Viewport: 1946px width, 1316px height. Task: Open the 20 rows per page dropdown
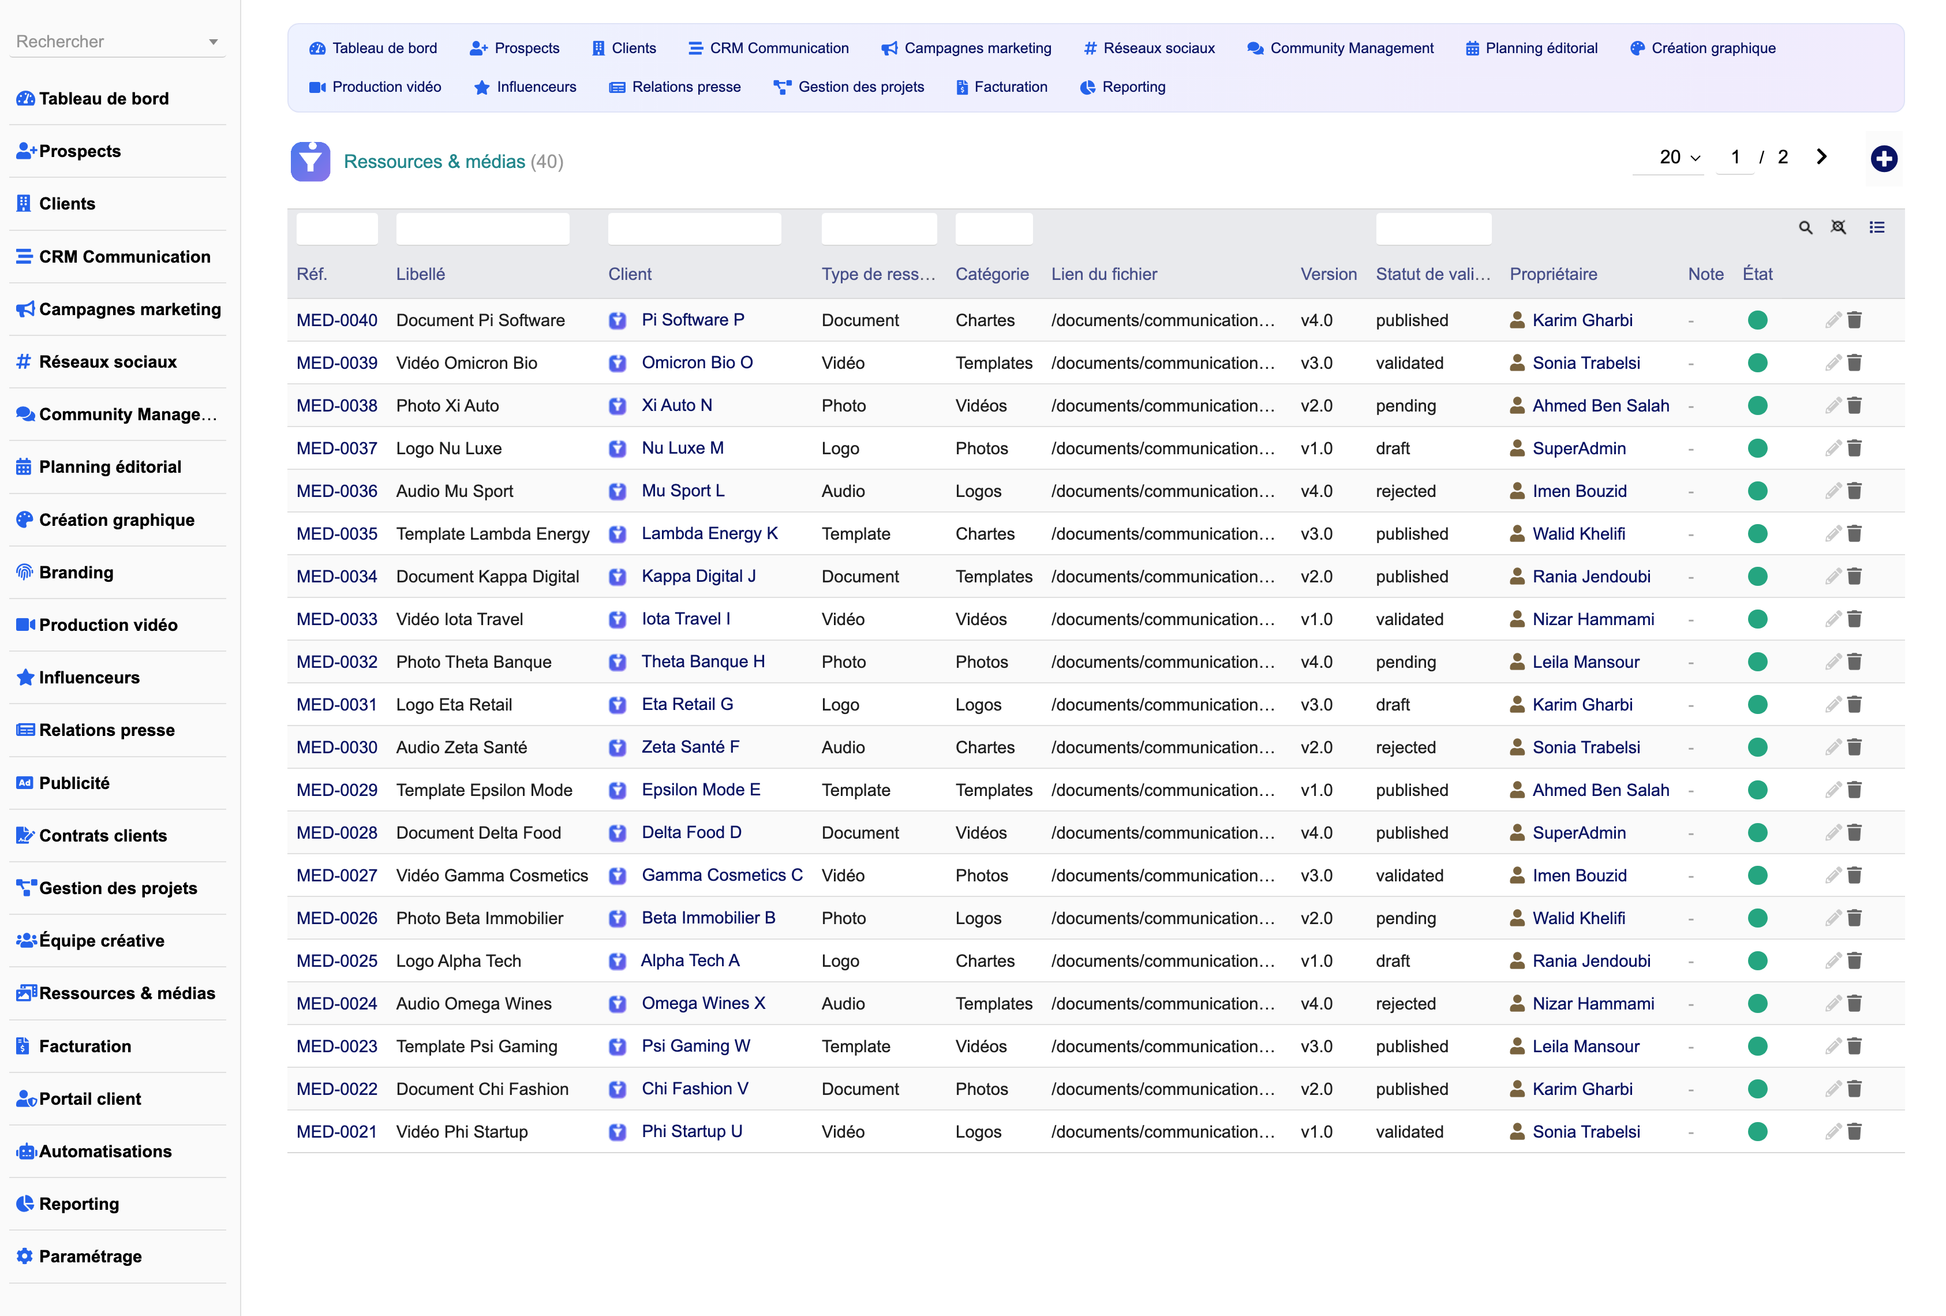click(1667, 157)
